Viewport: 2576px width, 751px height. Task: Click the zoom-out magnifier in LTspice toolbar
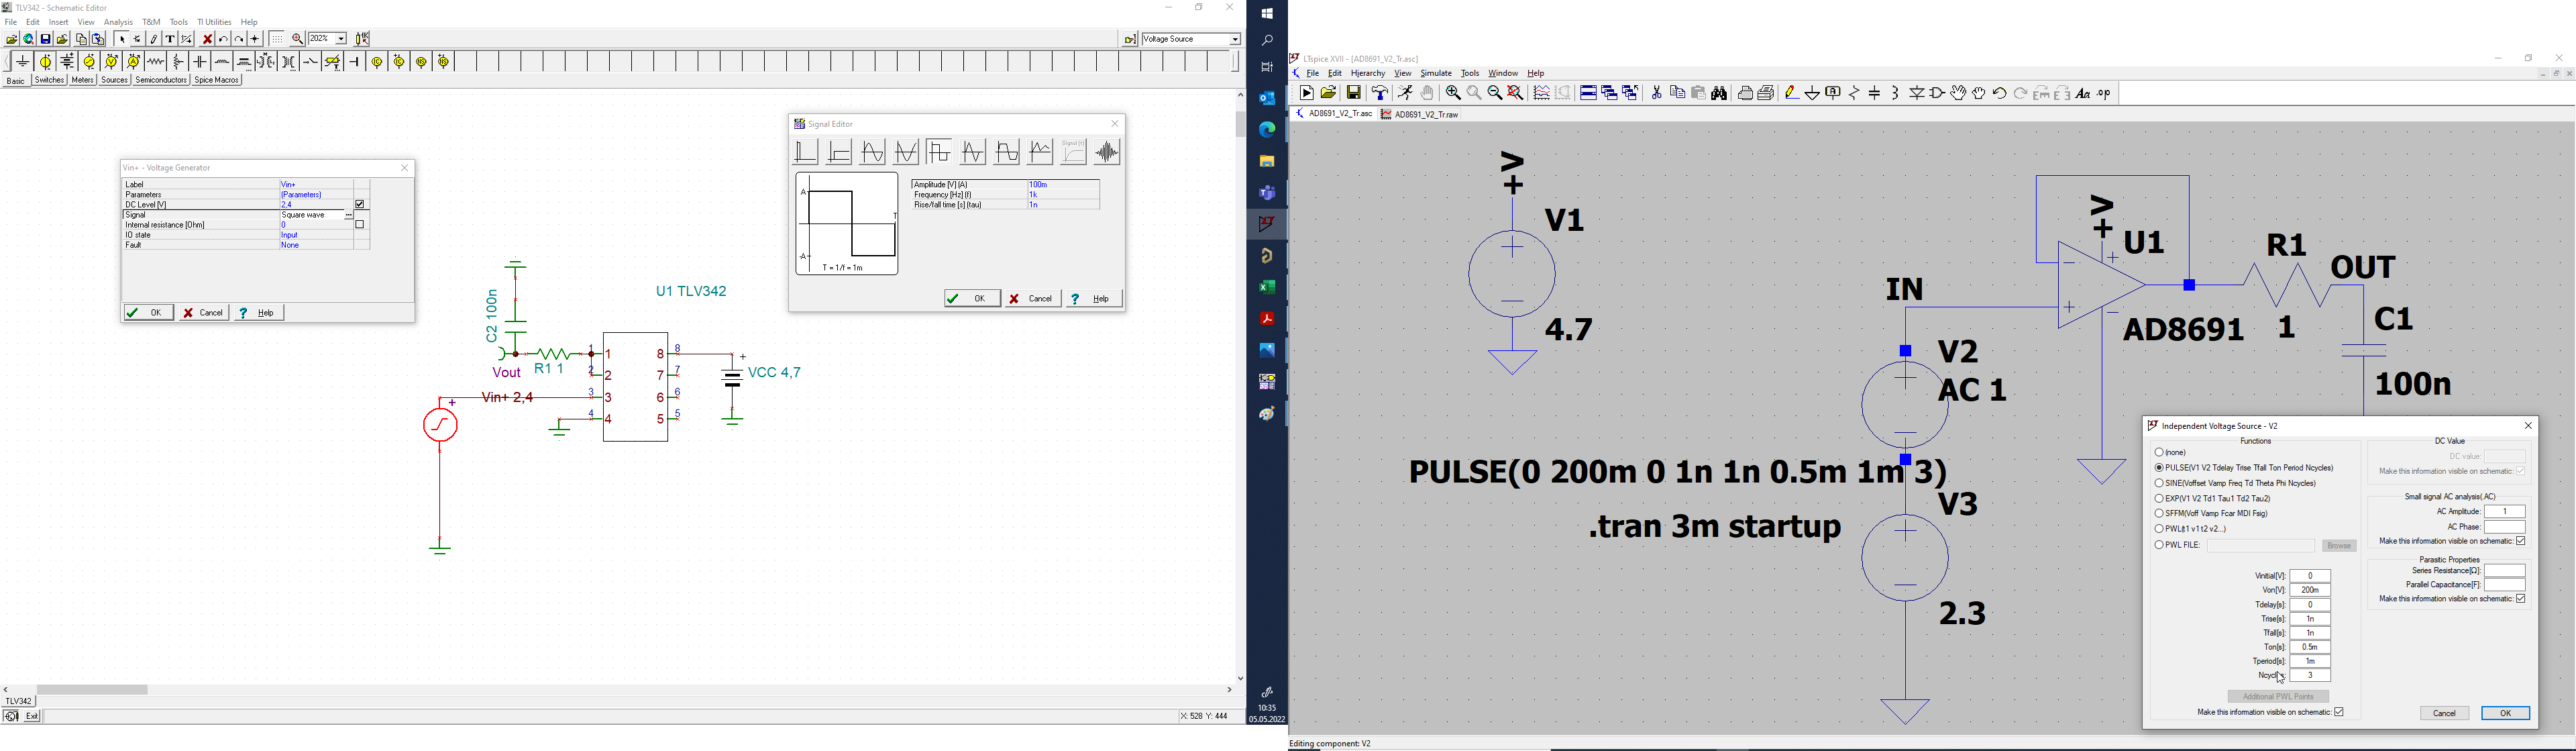1495,93
